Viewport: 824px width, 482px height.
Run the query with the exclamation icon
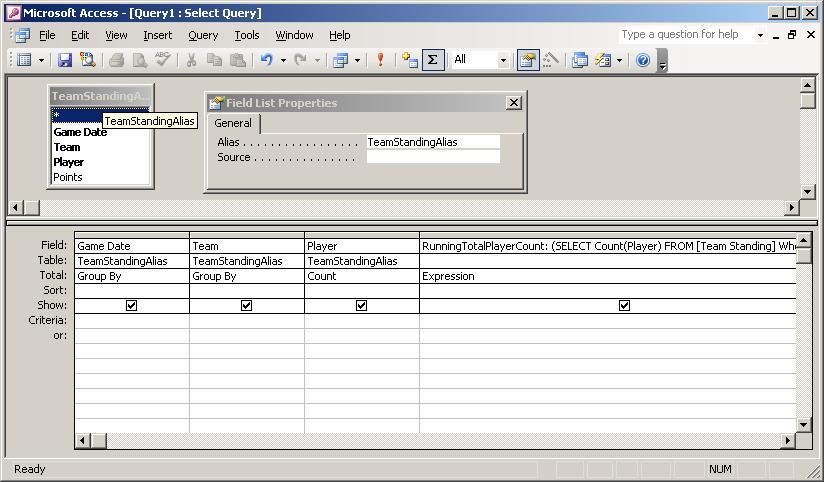pos(380,60)
